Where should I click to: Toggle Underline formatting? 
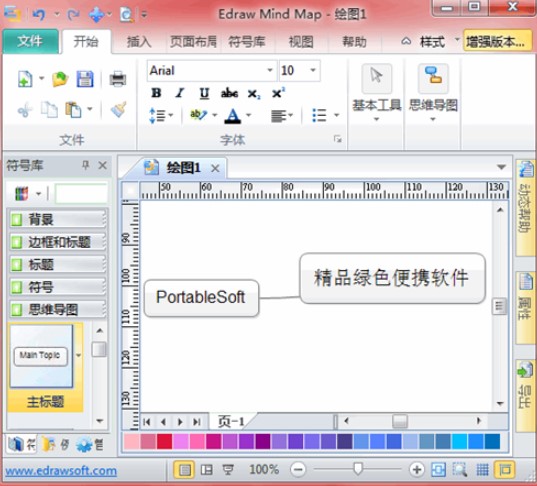204,93
